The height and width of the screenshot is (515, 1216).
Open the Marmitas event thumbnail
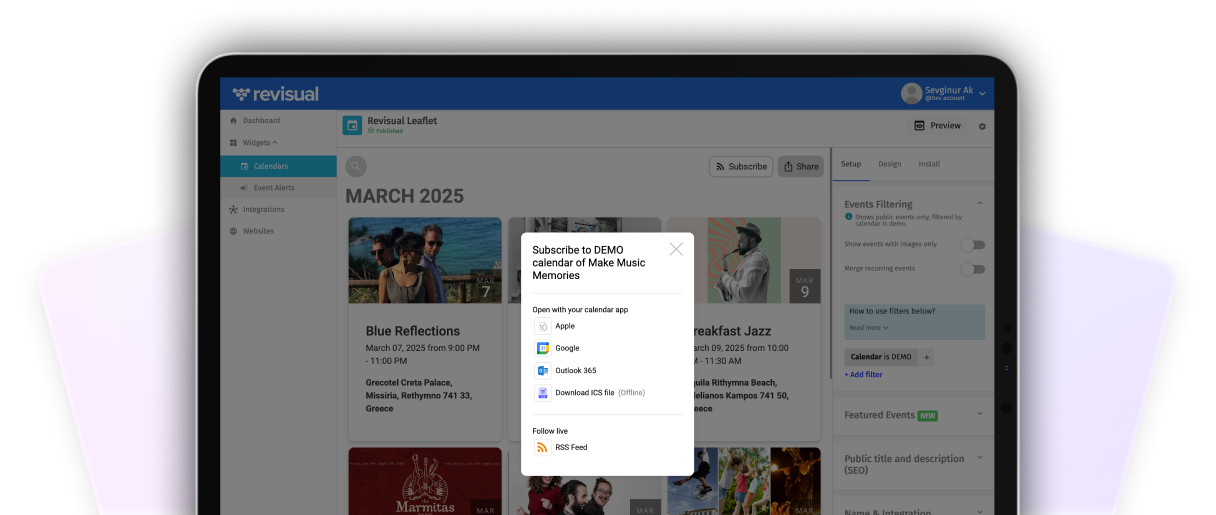pos(425,481)
